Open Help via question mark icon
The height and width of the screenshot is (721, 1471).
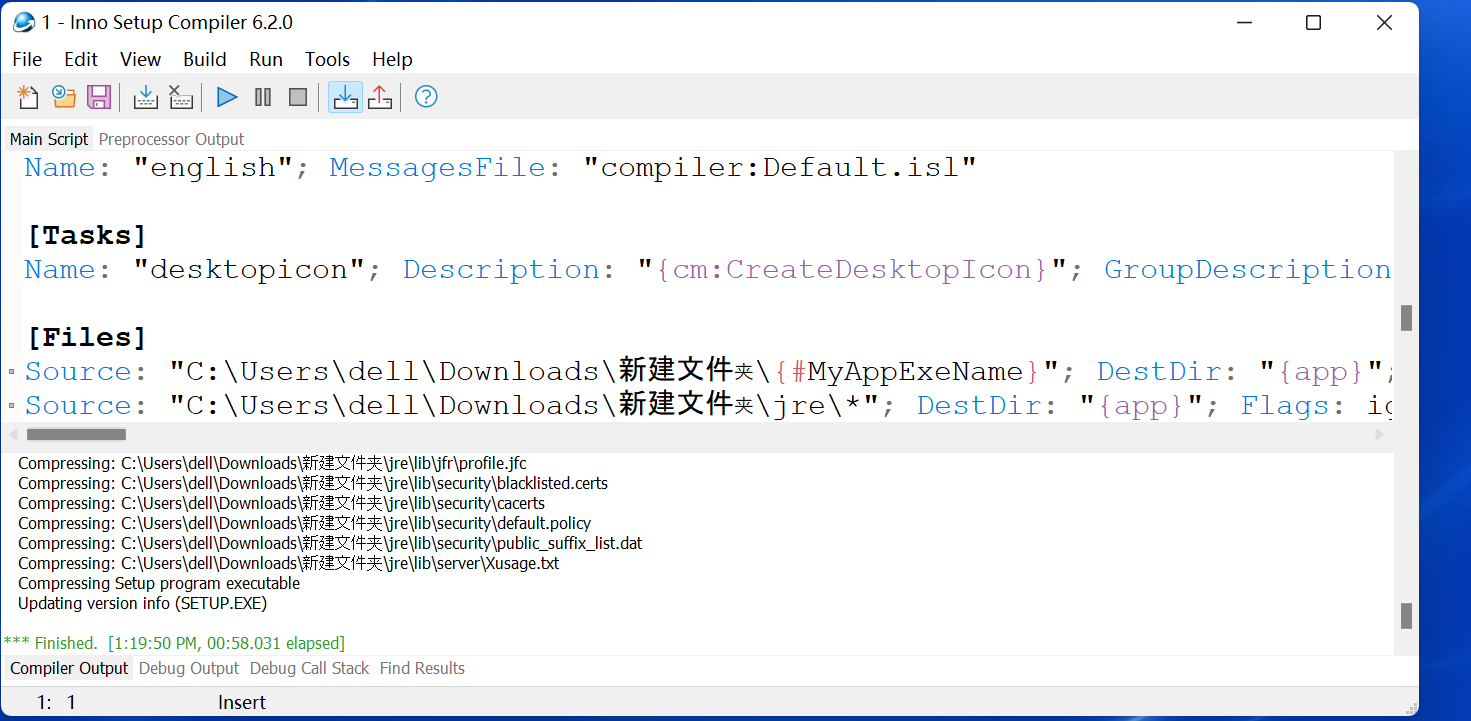pos(426,97)
